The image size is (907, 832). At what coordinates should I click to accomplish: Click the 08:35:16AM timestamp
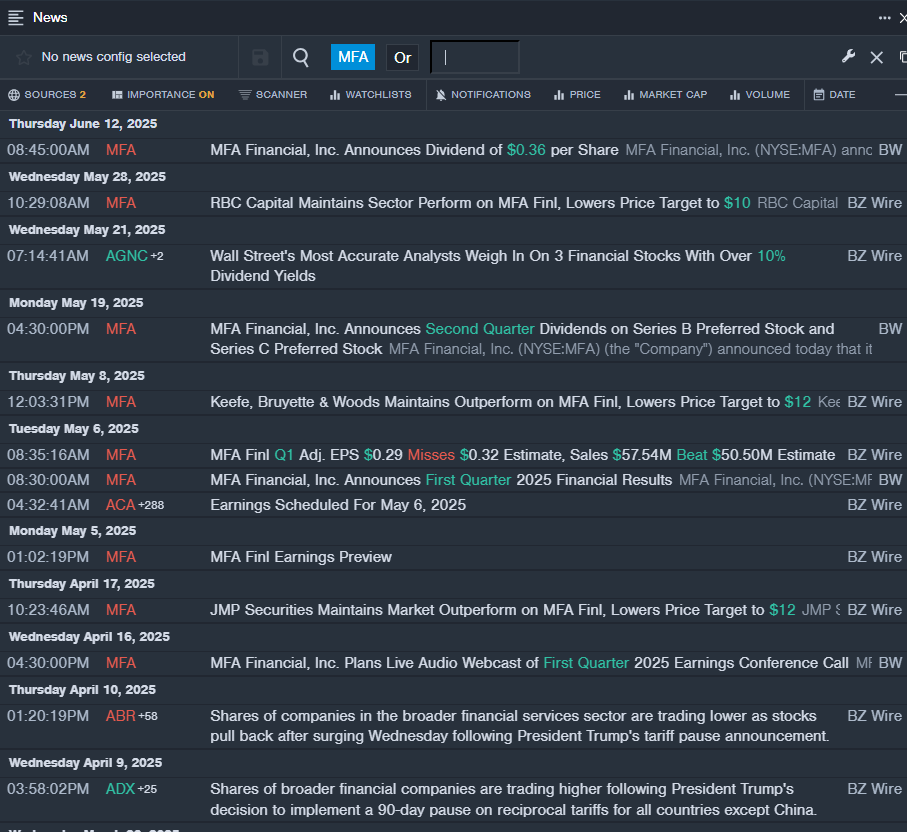48,455
